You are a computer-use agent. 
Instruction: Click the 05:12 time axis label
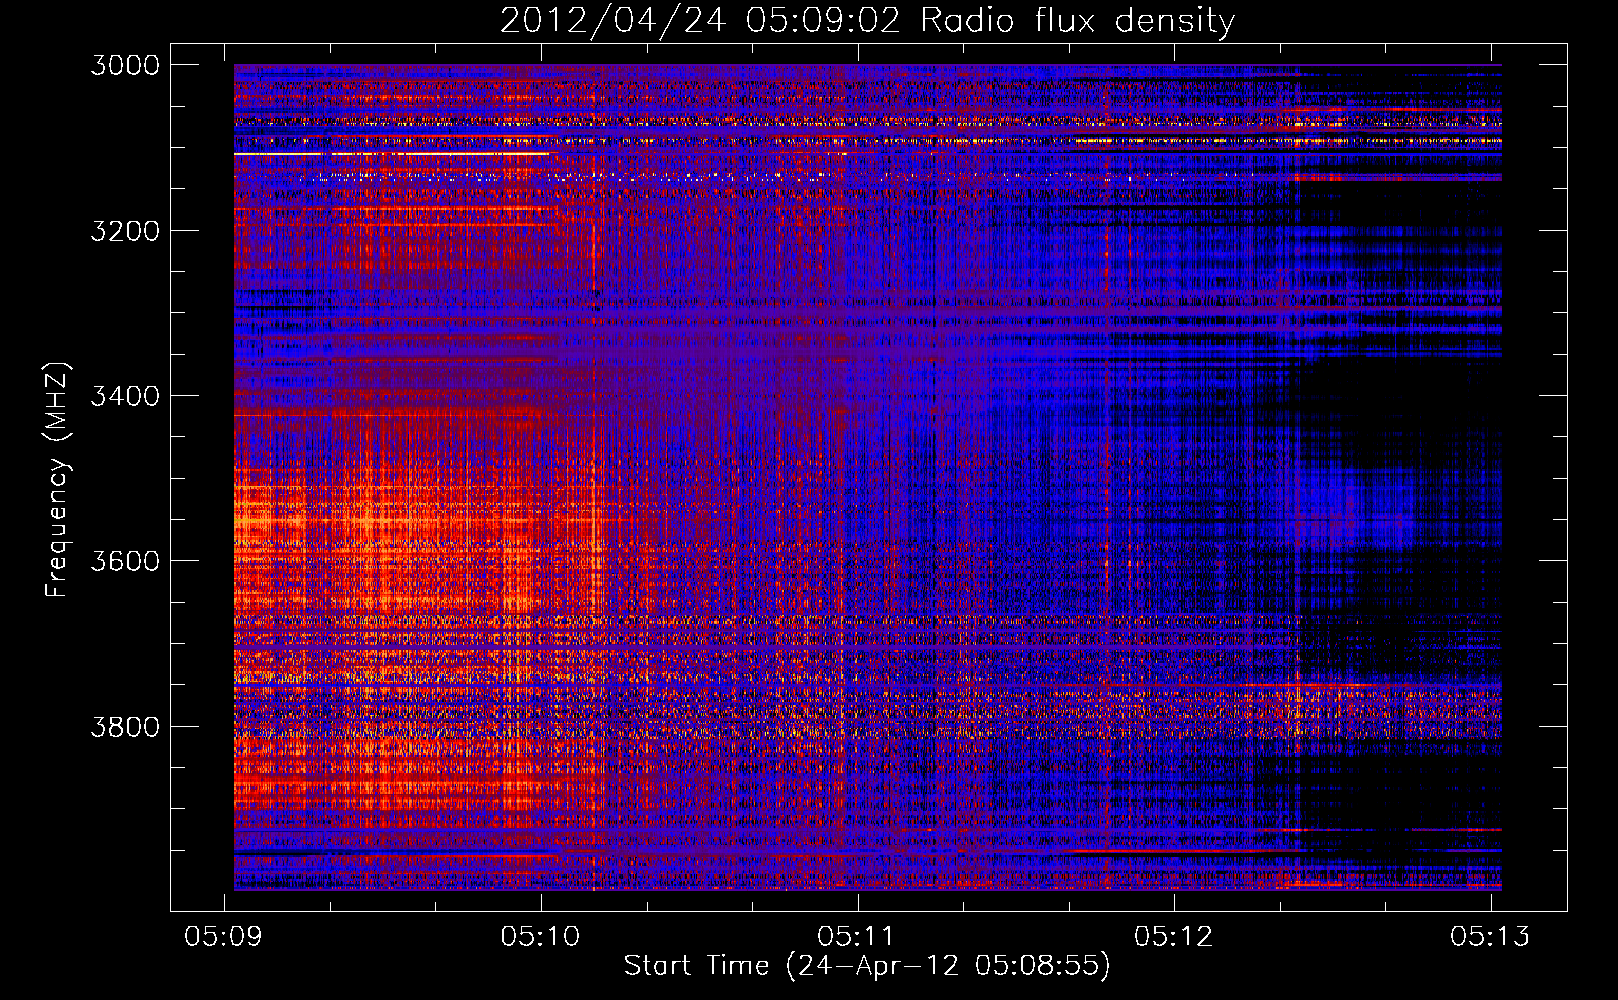(x=1174, y=936)
